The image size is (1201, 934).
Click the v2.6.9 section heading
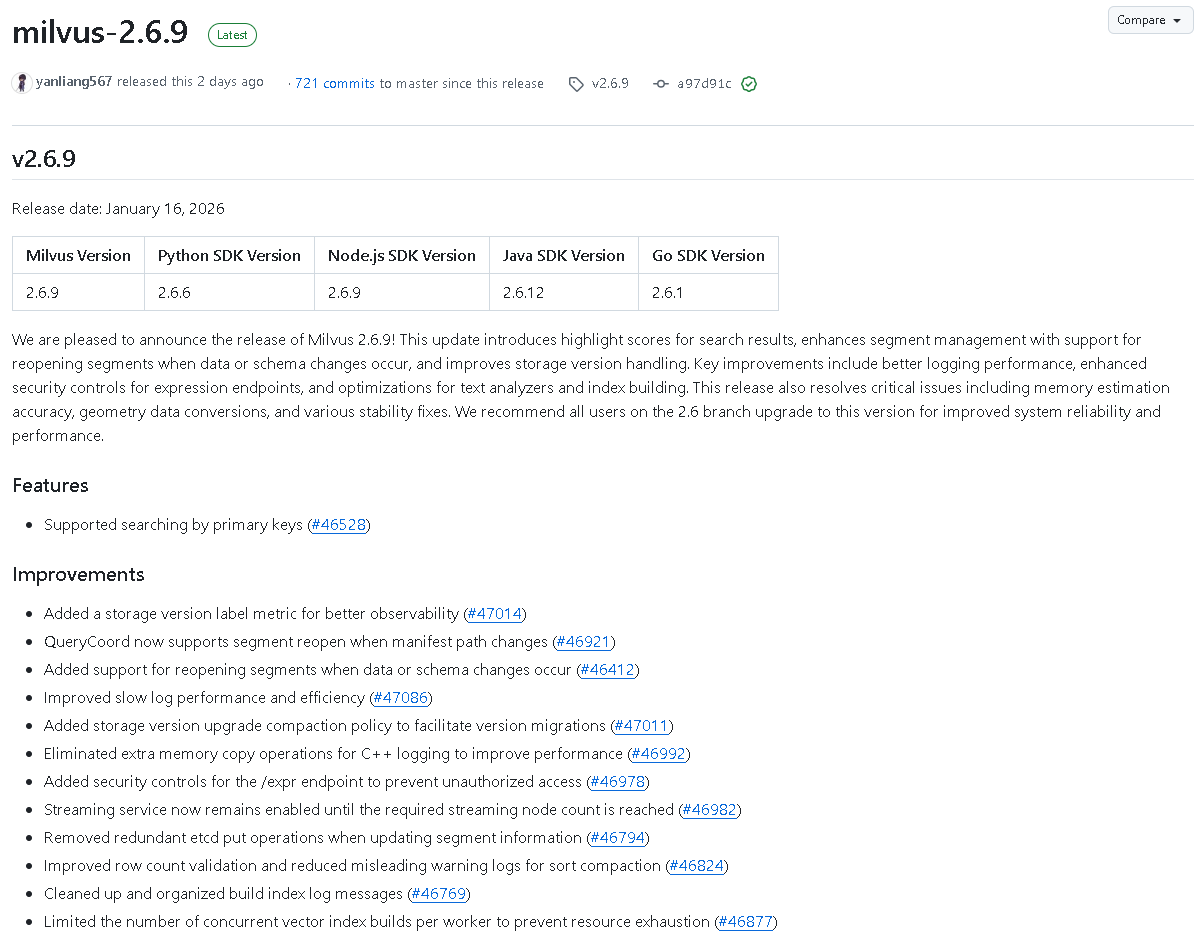pyautogui.click(x=44, y=158)
